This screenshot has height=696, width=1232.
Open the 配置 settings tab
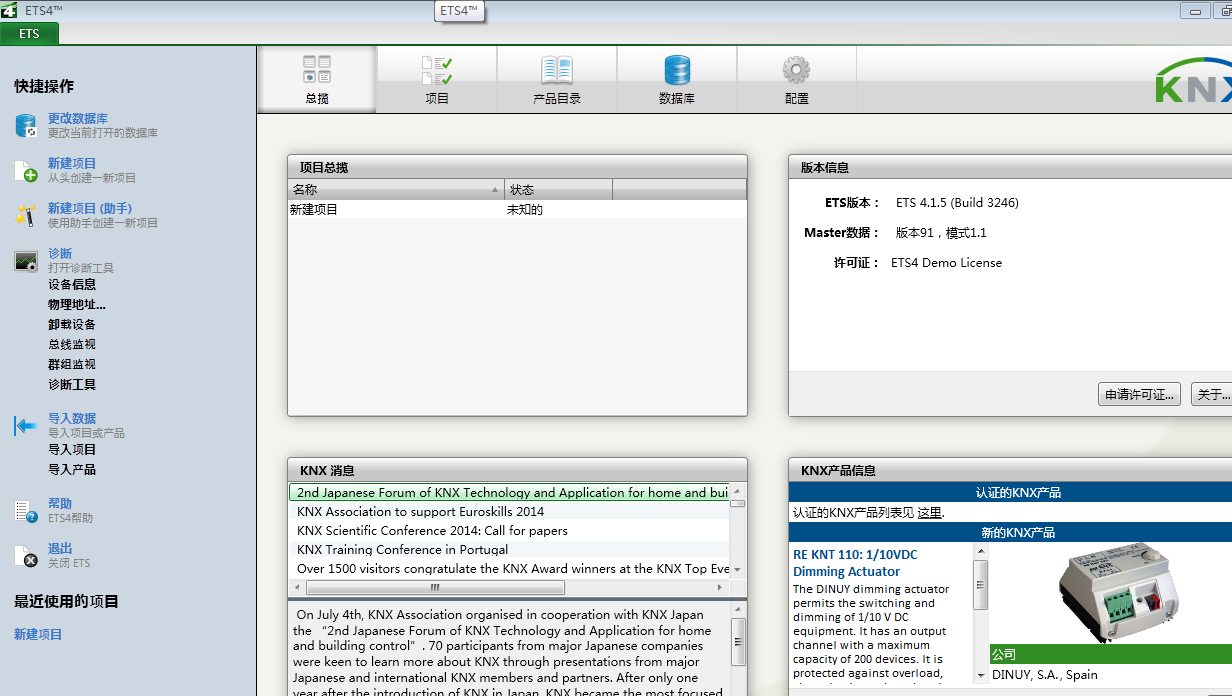(797, 80)
